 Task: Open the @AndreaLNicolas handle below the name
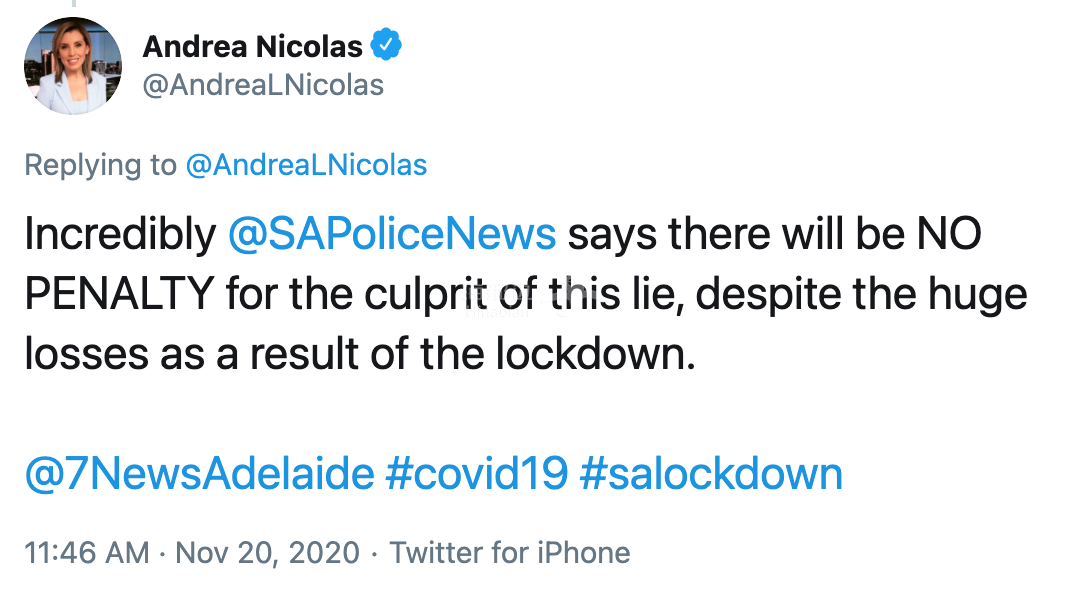pyautogui.click(x=263, y=85)
